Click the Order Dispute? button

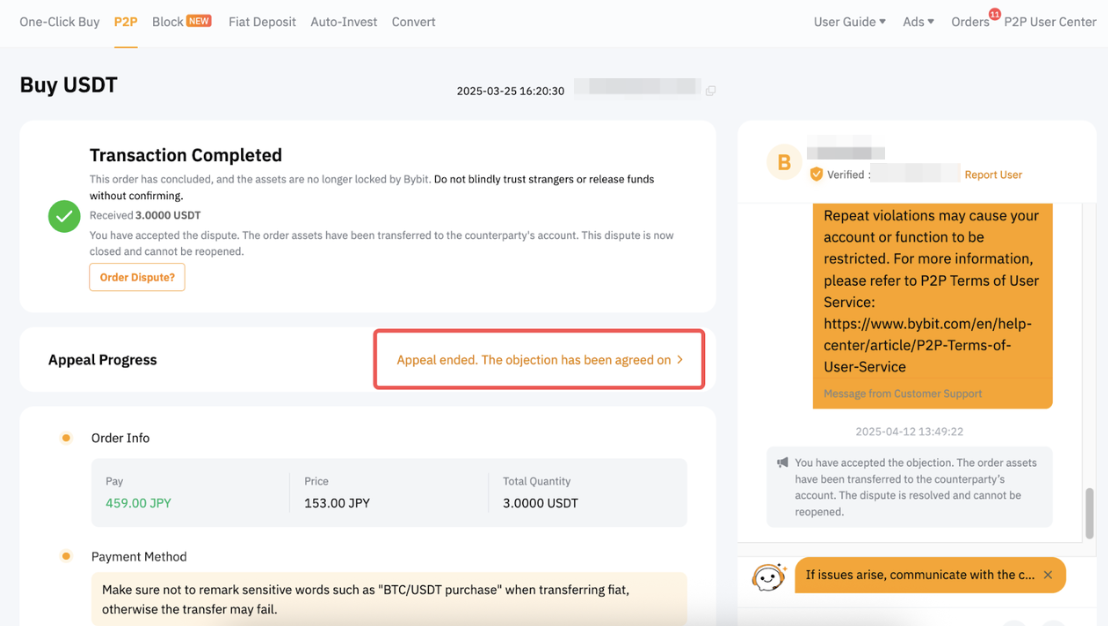tap(137, 277)
